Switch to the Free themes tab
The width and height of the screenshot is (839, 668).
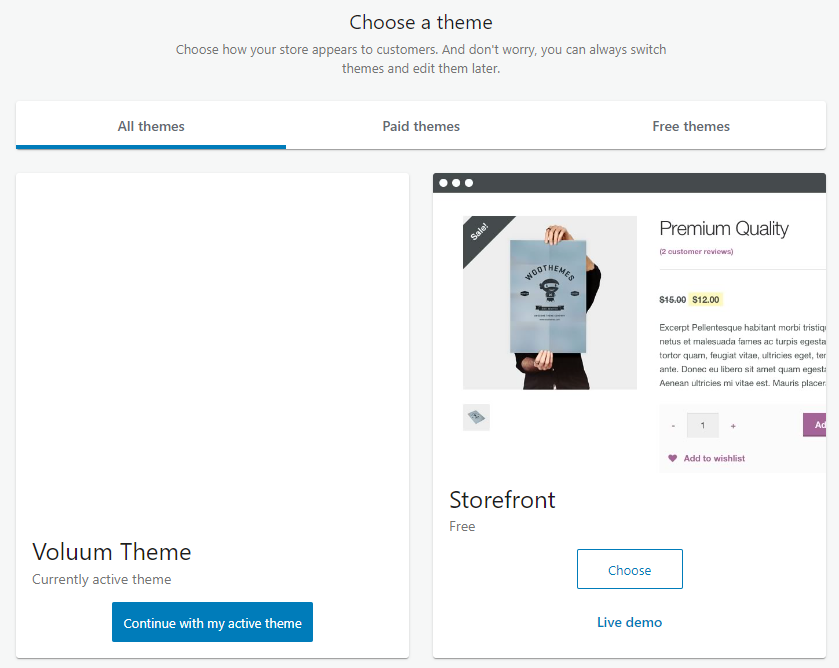click(x=690, y=126)
